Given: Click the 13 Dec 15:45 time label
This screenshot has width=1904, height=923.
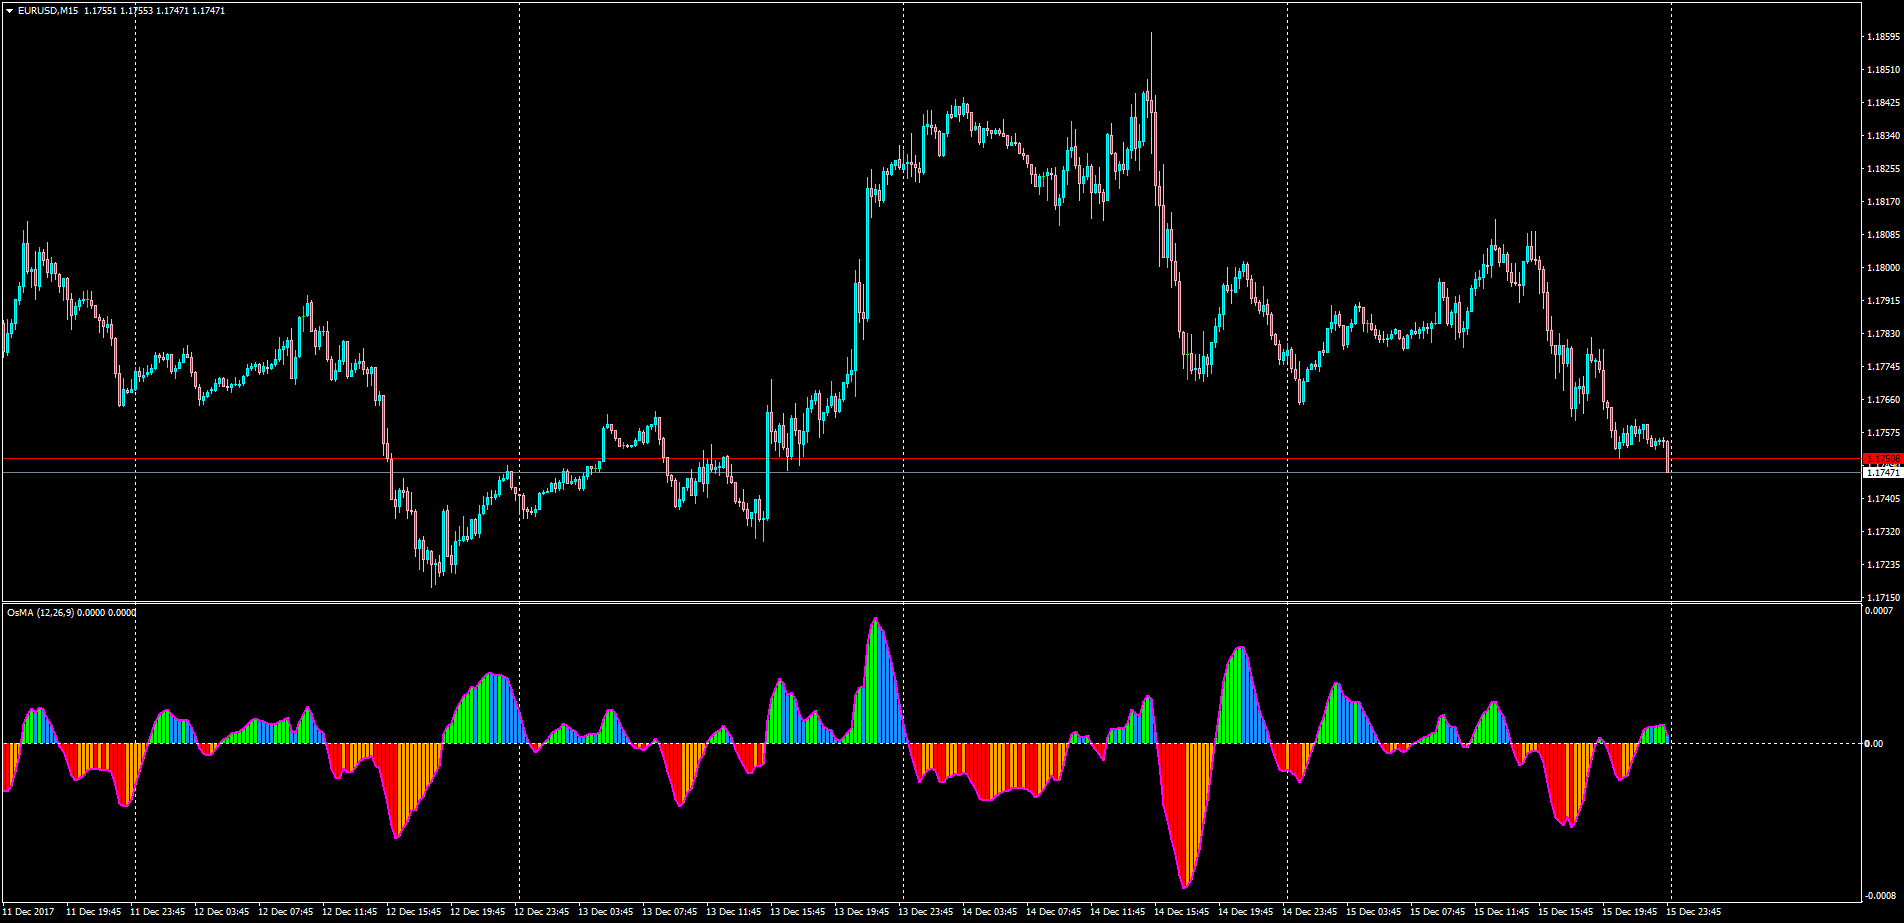Looking at the screenshot, I should tap(798, 912).
